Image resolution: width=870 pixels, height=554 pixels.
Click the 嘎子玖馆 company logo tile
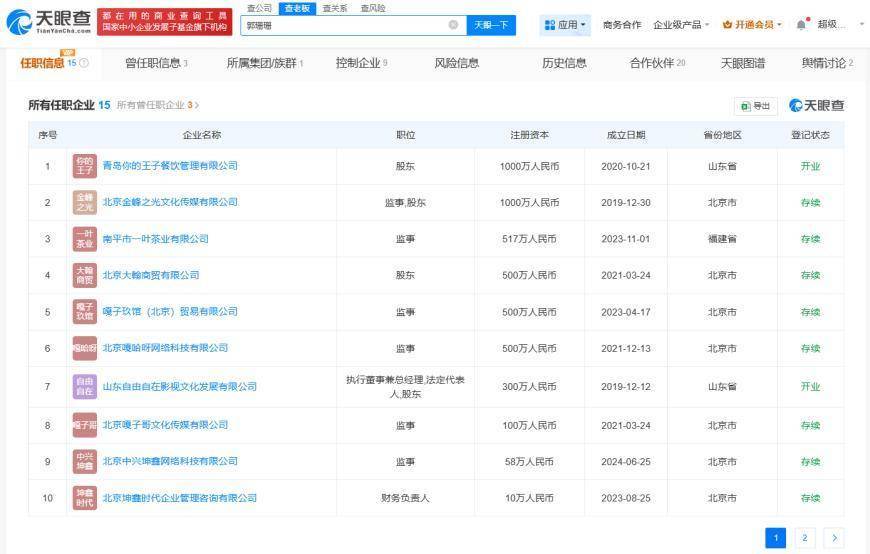pos(85,311)
